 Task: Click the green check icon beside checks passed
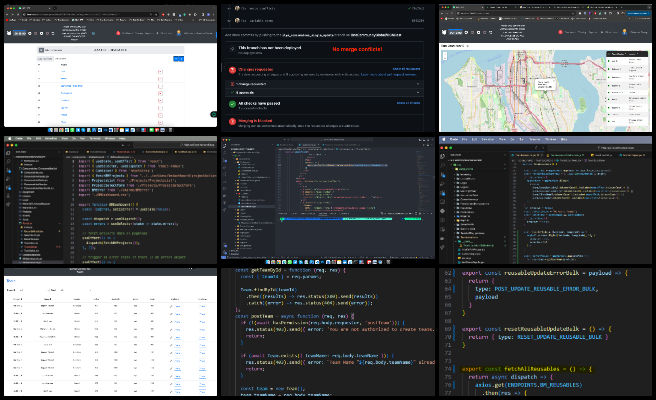click(x=231, y=103)
